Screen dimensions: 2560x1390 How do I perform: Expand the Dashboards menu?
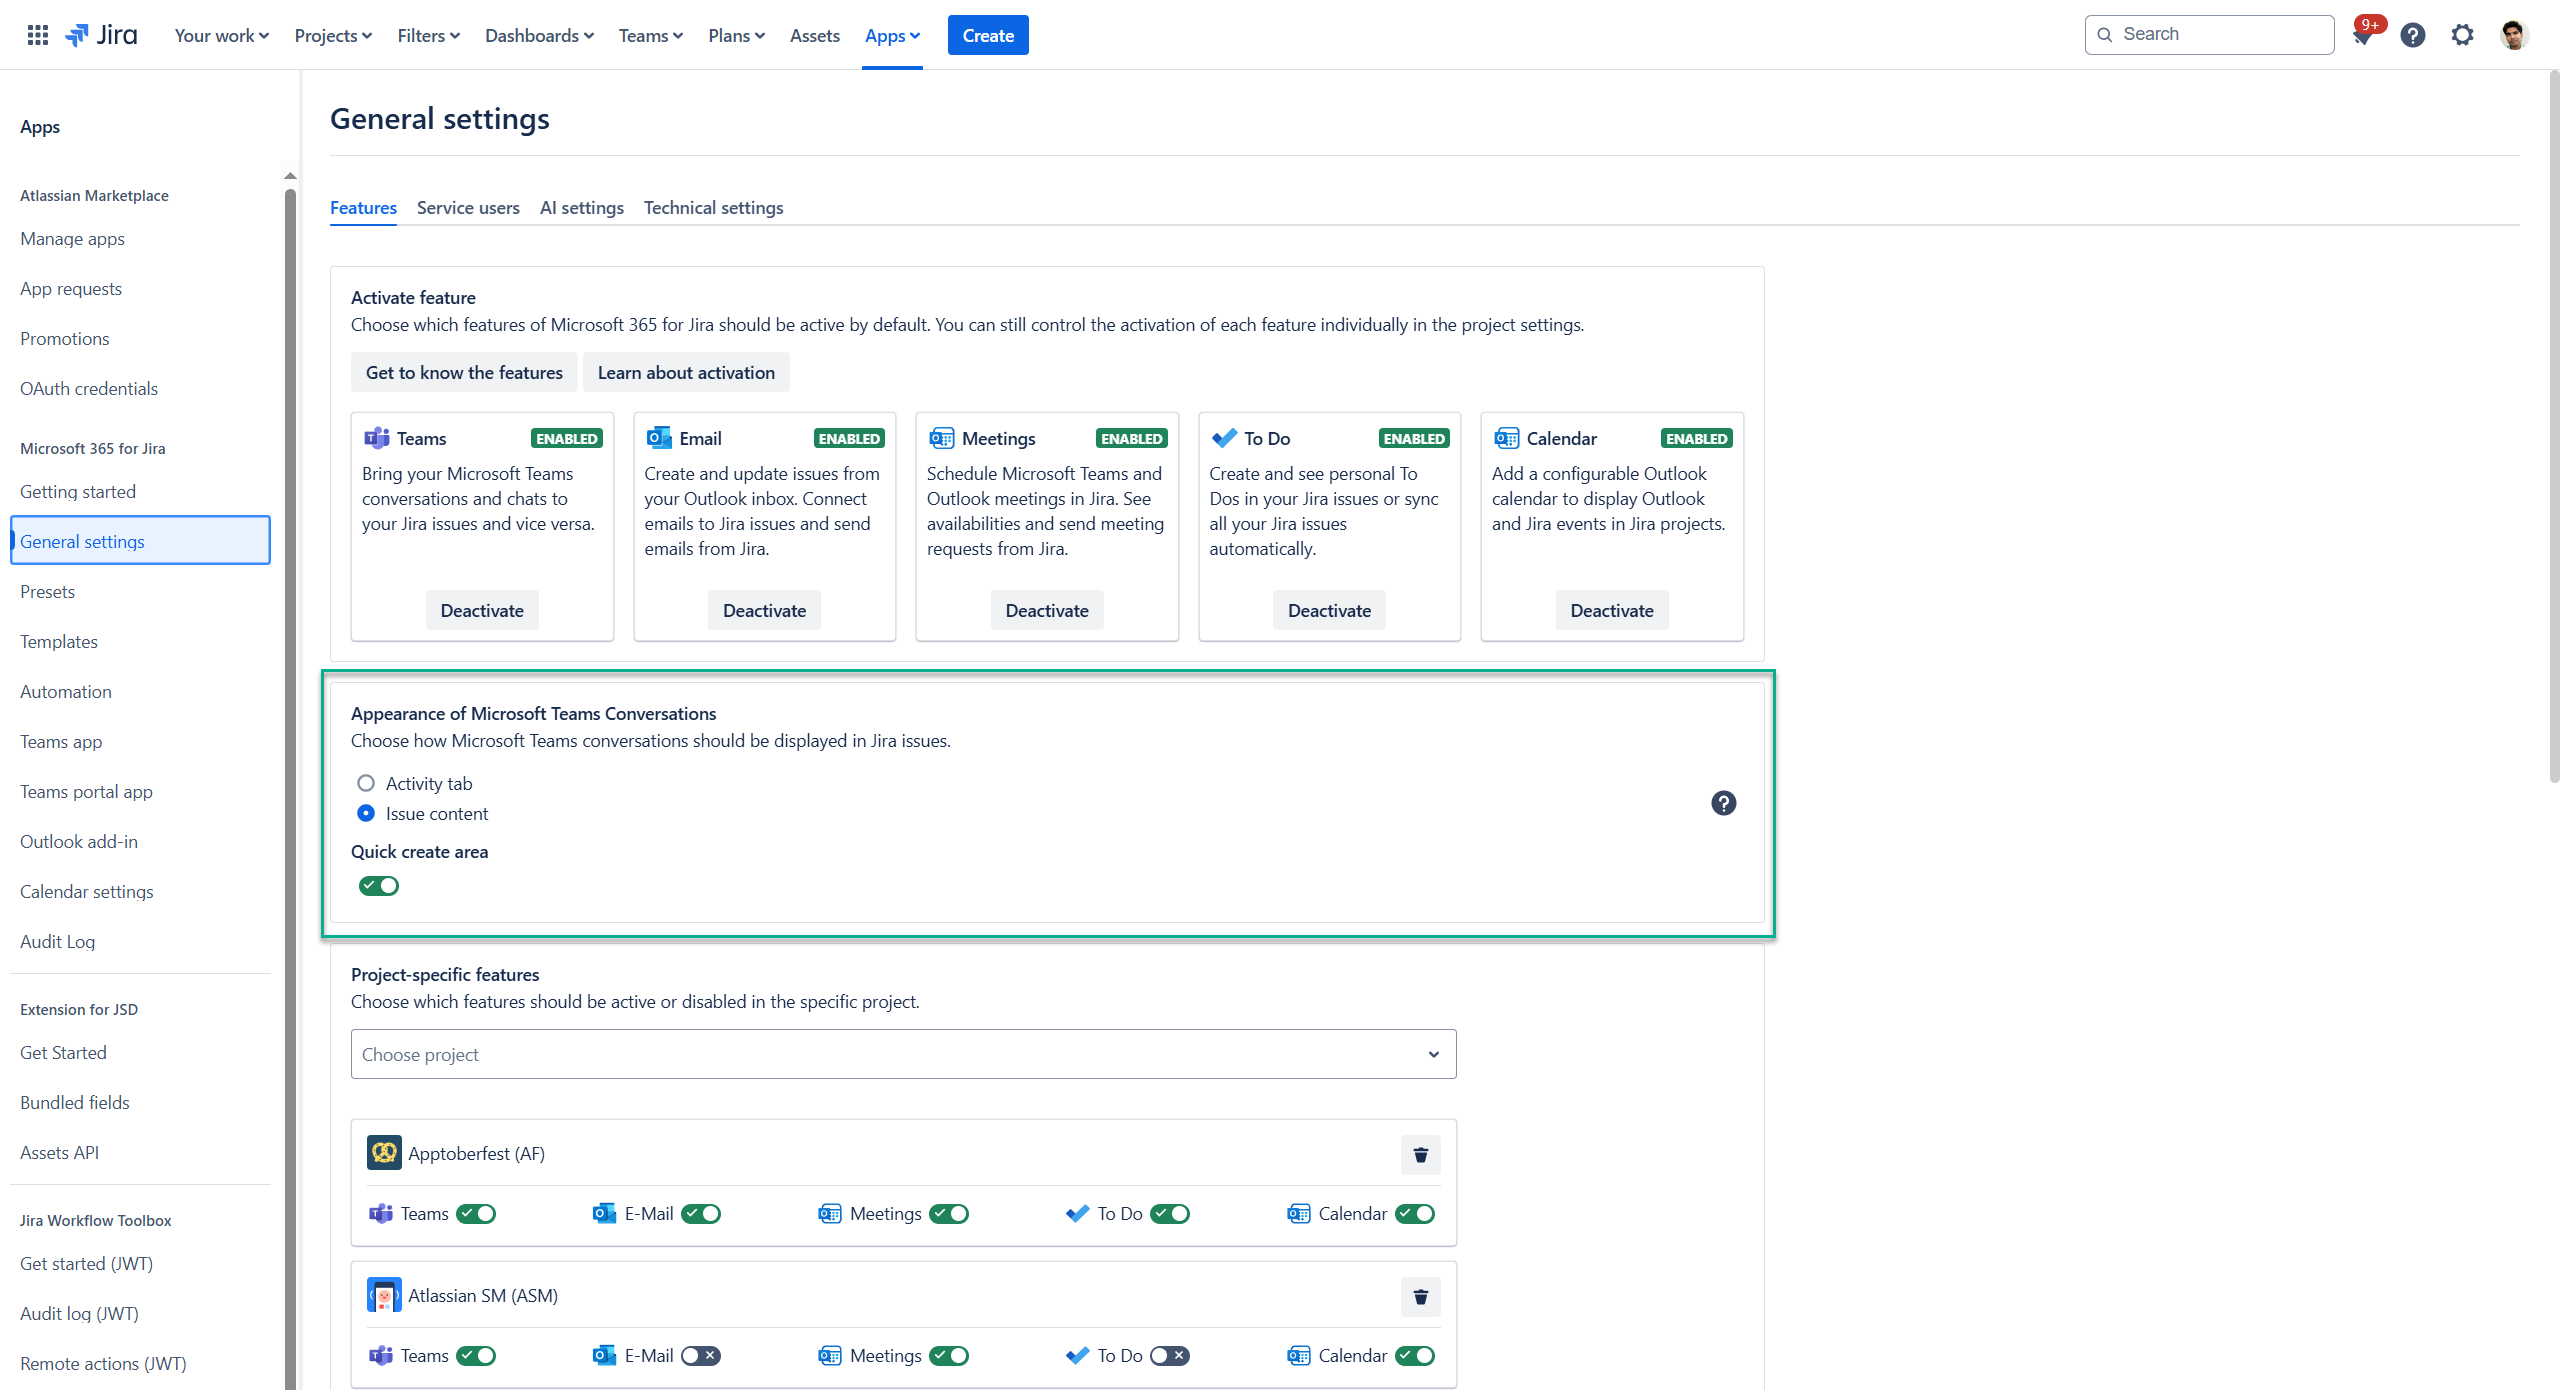[539, 35]
